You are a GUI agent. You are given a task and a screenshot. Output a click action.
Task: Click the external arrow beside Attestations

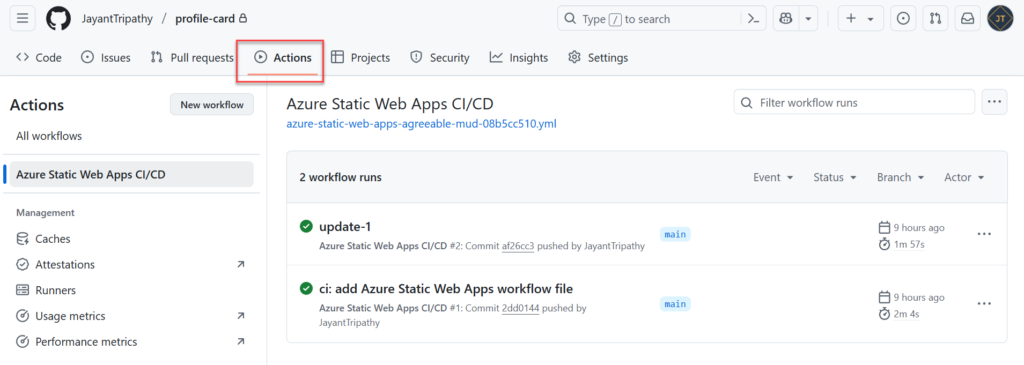(240, 264)
